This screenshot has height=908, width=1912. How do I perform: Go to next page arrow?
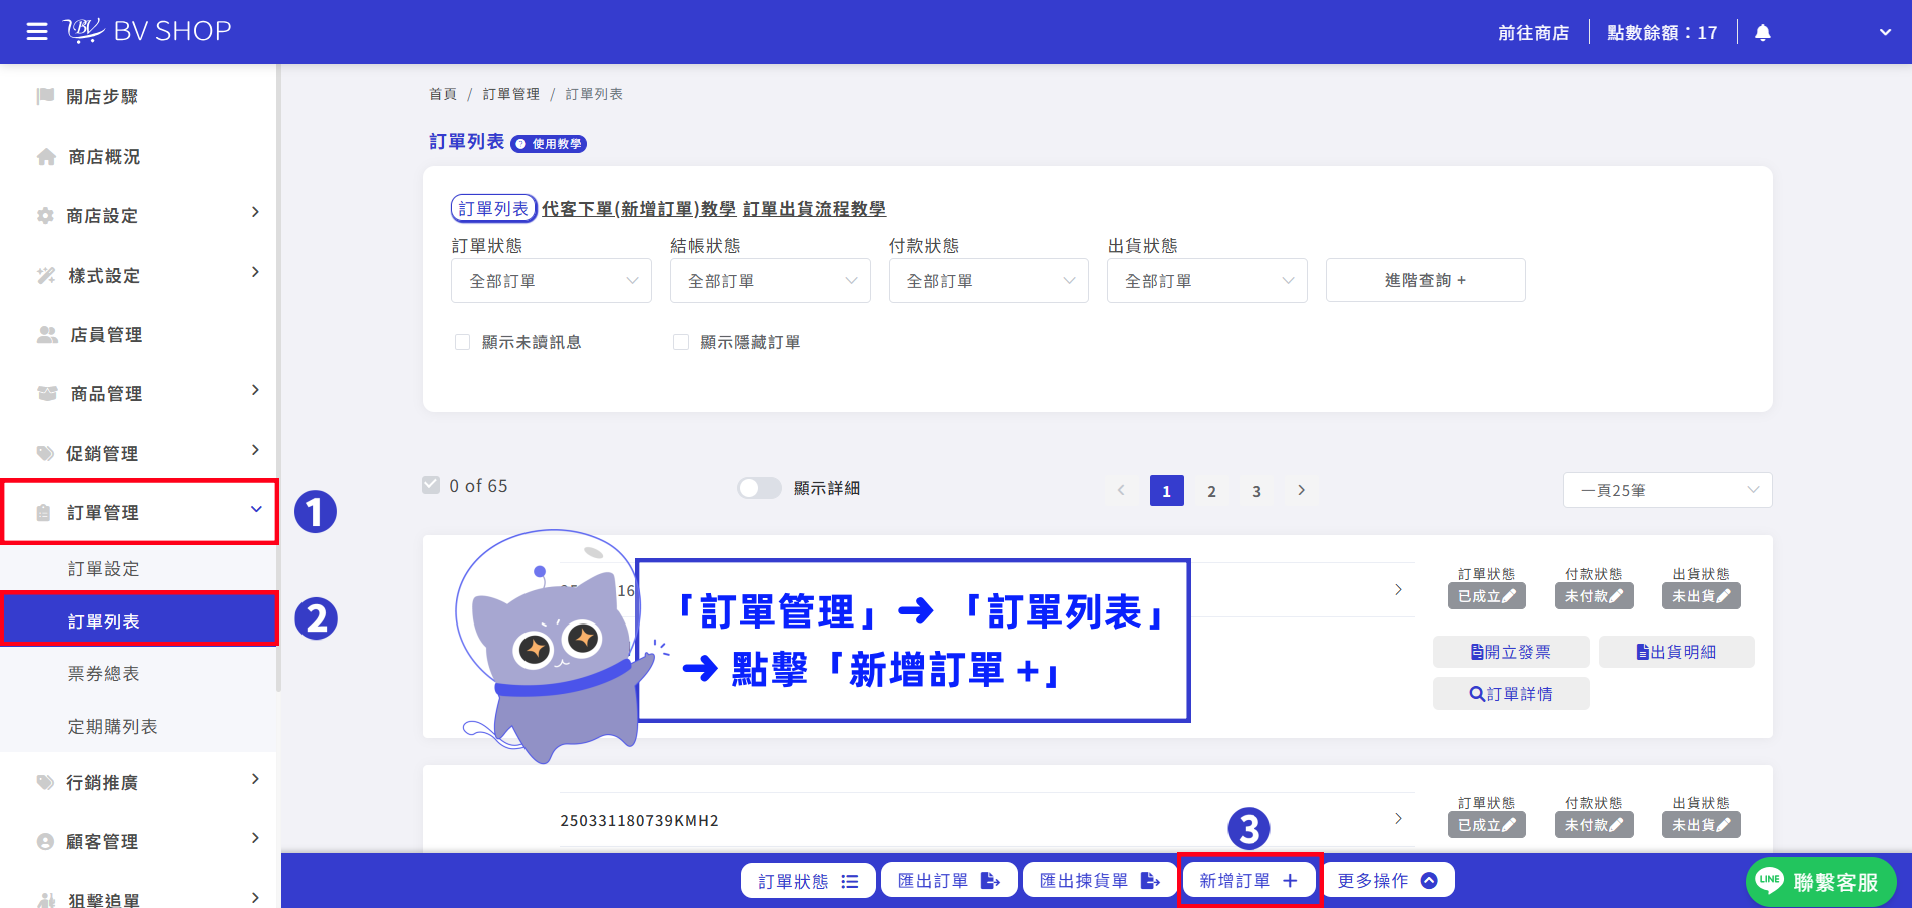(x=1301, y=490)
